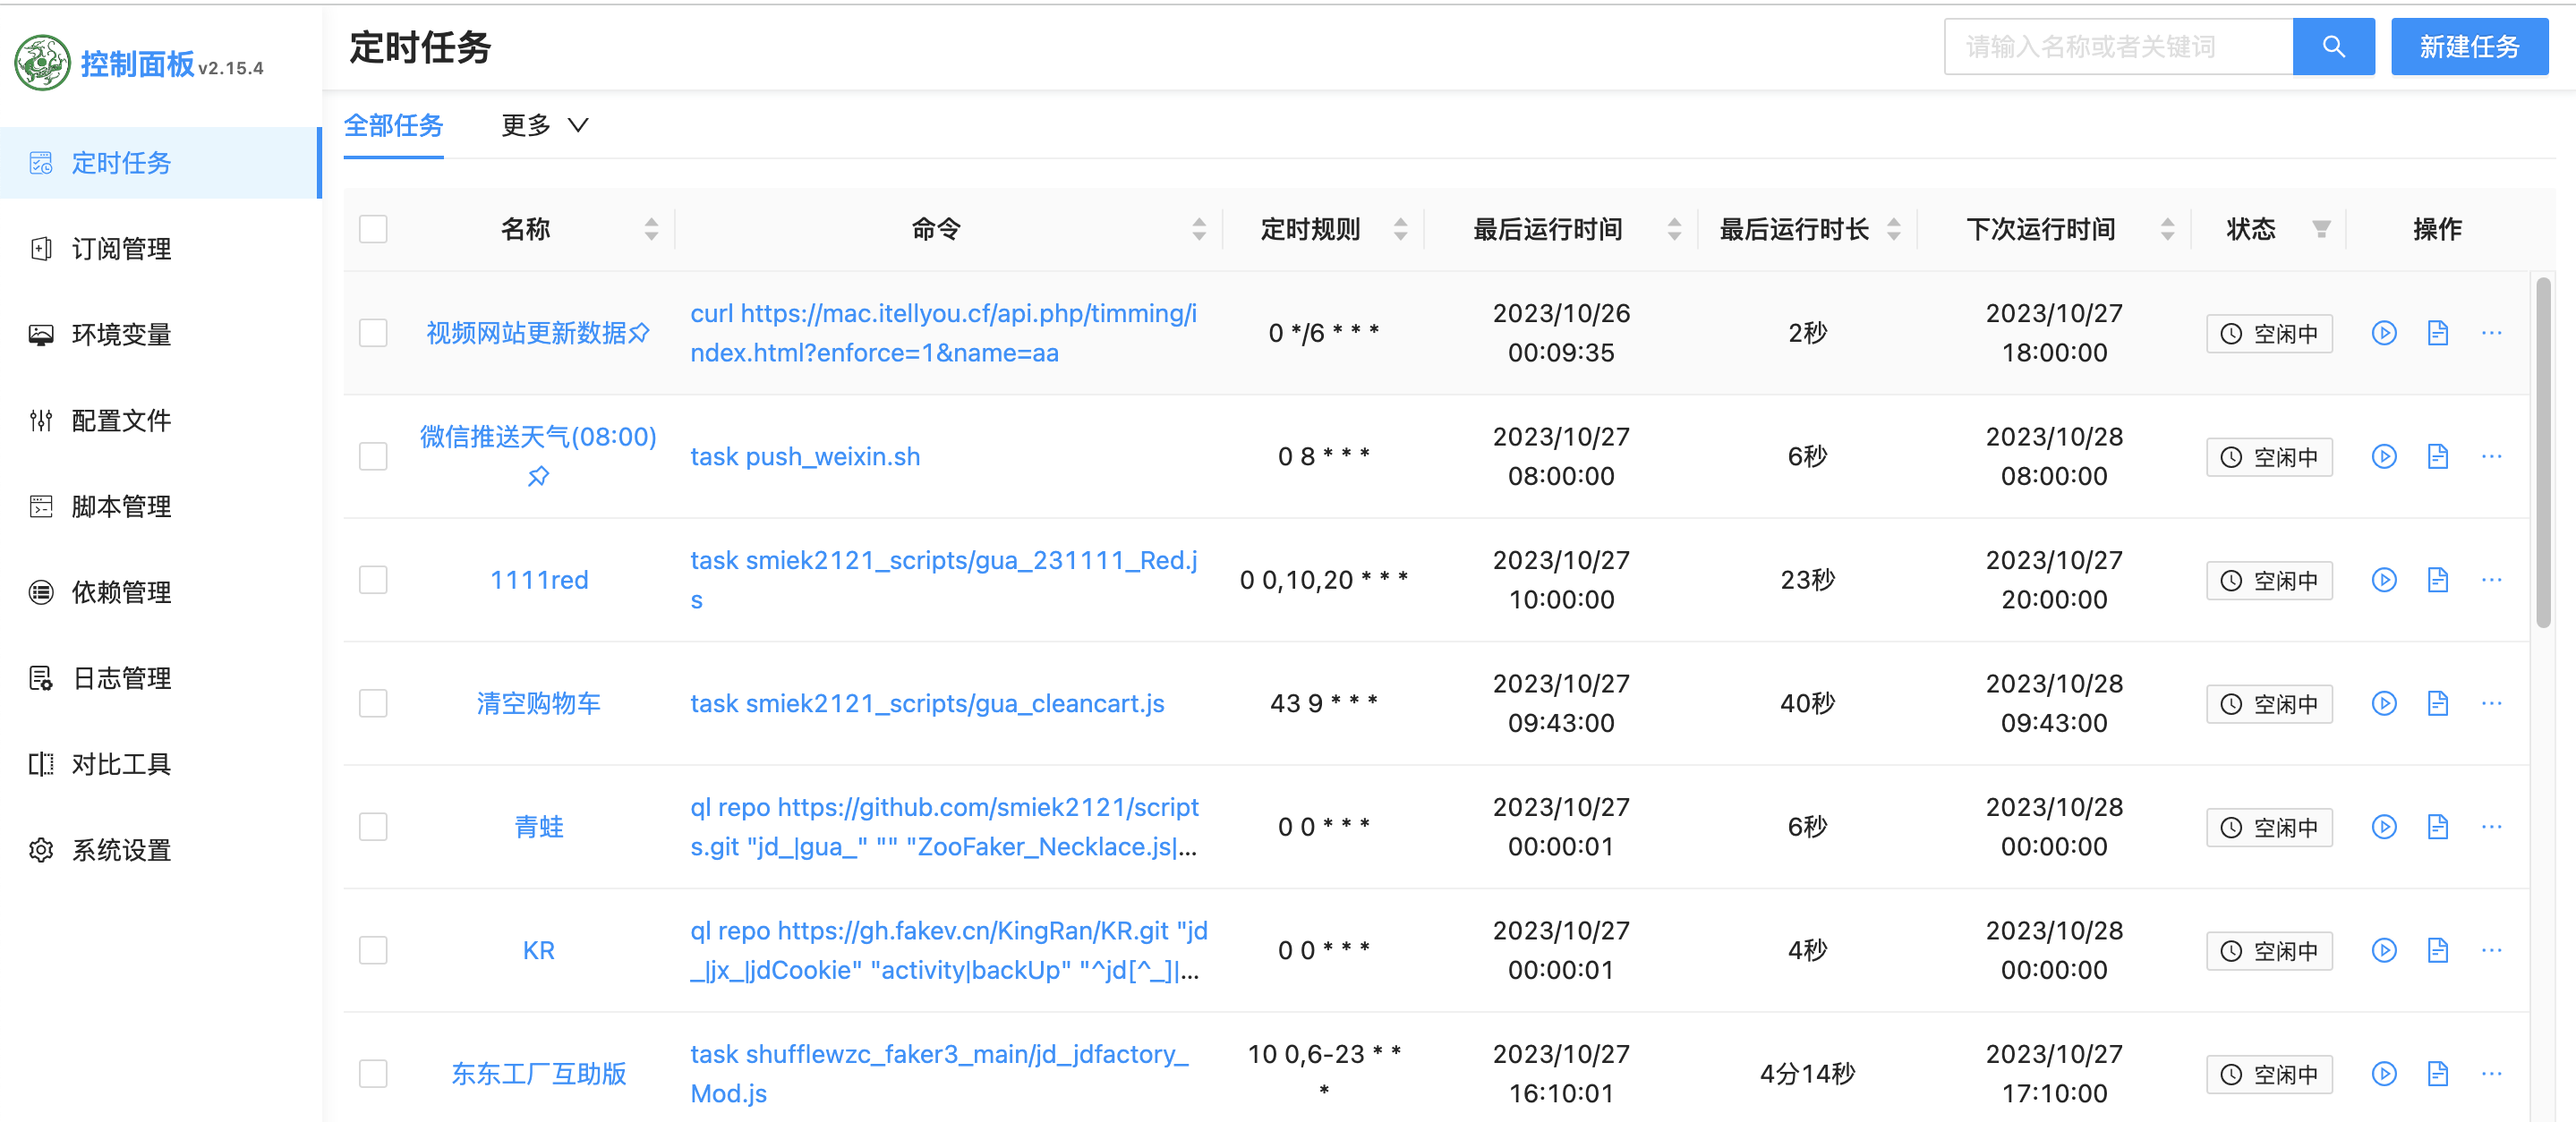Viewport: 2576px width, 1122px height.
Task: View log of 东东工厂互助版 task
Action: point(2437,1074)
